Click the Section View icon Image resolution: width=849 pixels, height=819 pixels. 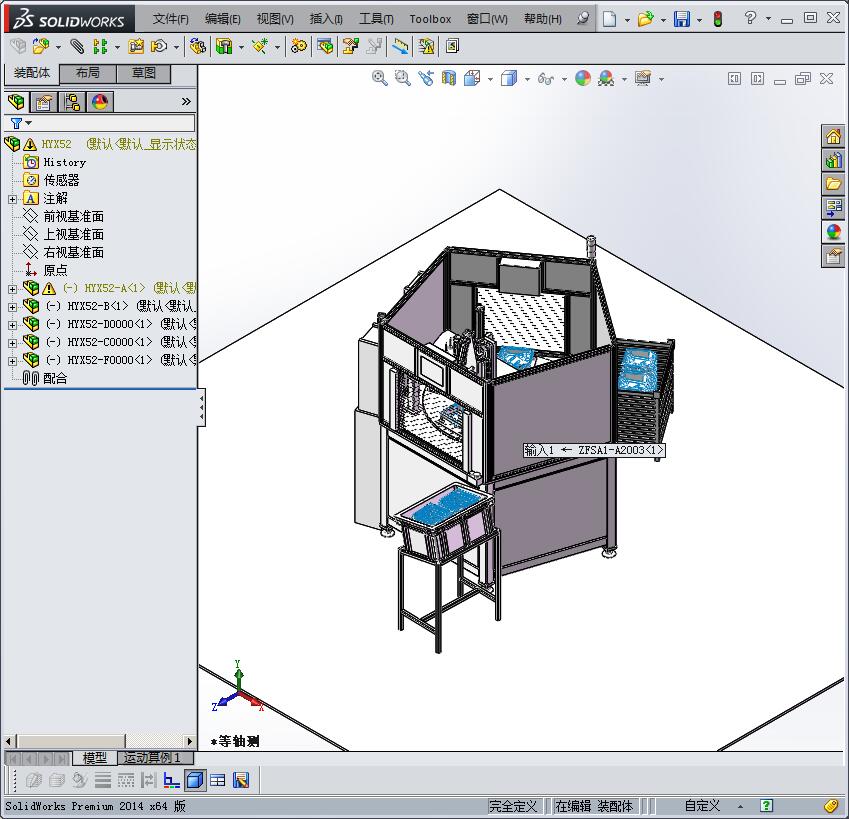point(448,78)
